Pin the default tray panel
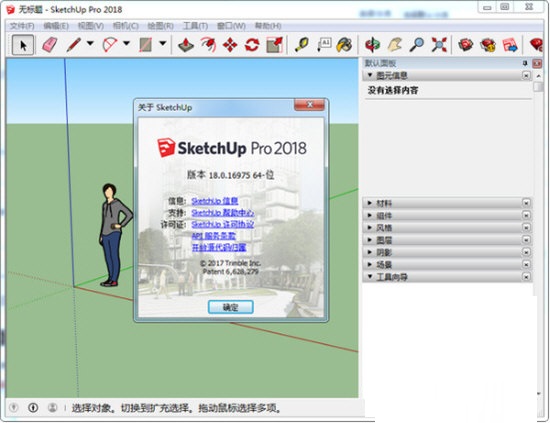Viewport: 550px width, 423px height. 525,63
